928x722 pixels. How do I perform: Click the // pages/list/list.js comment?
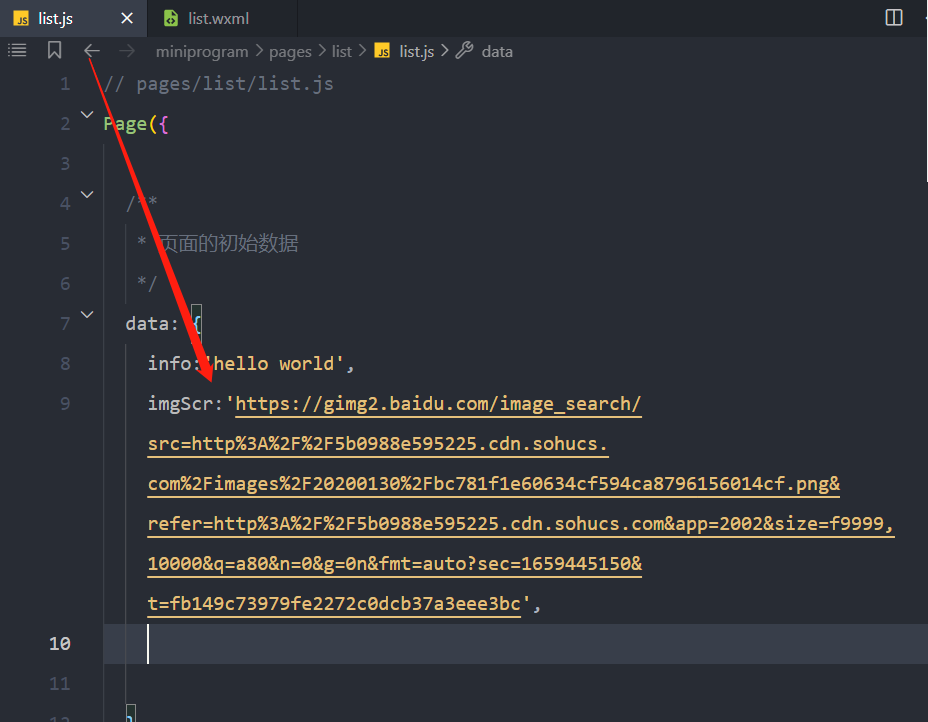click(x=218, y=84)
